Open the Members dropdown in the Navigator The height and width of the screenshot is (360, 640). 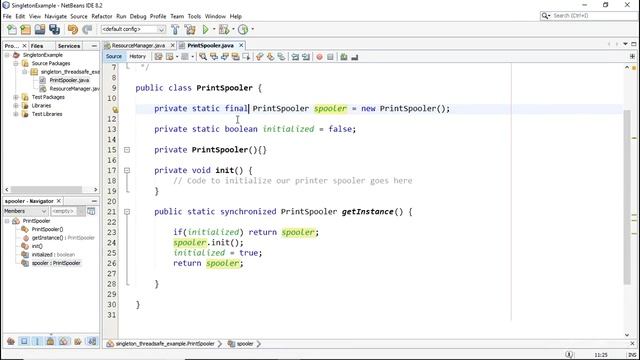[25, 211]
